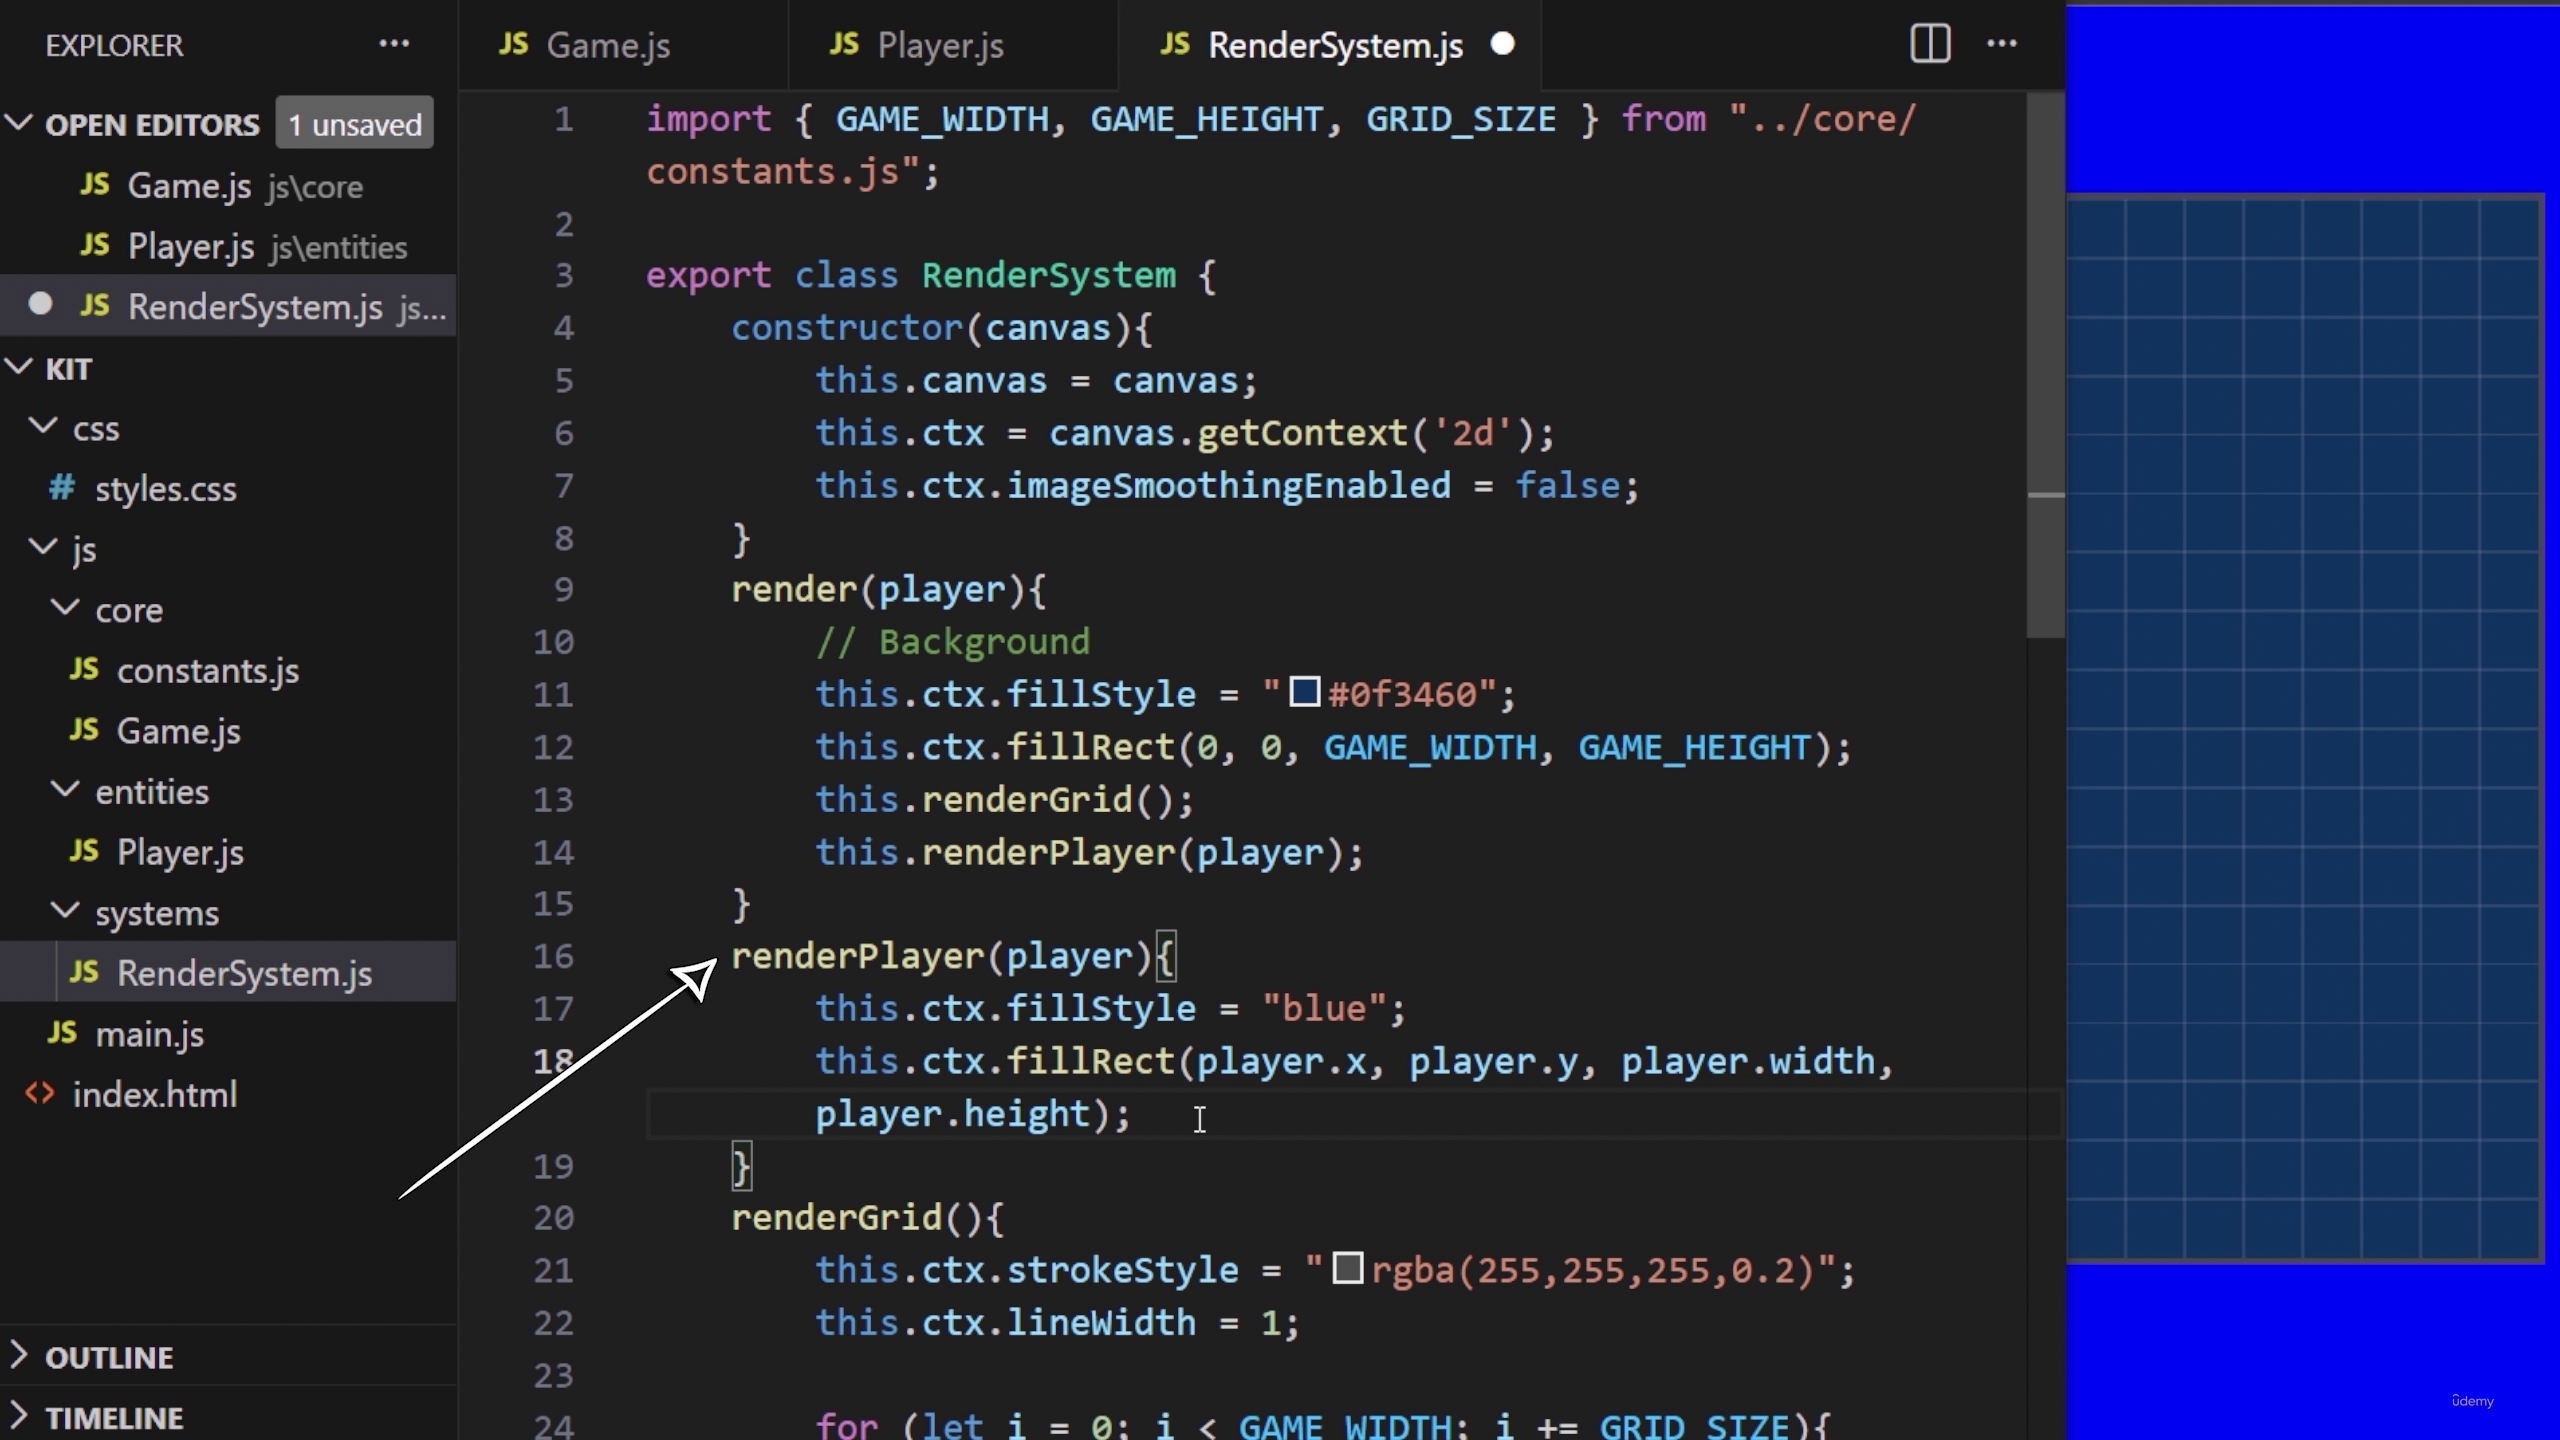
Task: Click JS icon beside main.js
Action: (62, 1033)
